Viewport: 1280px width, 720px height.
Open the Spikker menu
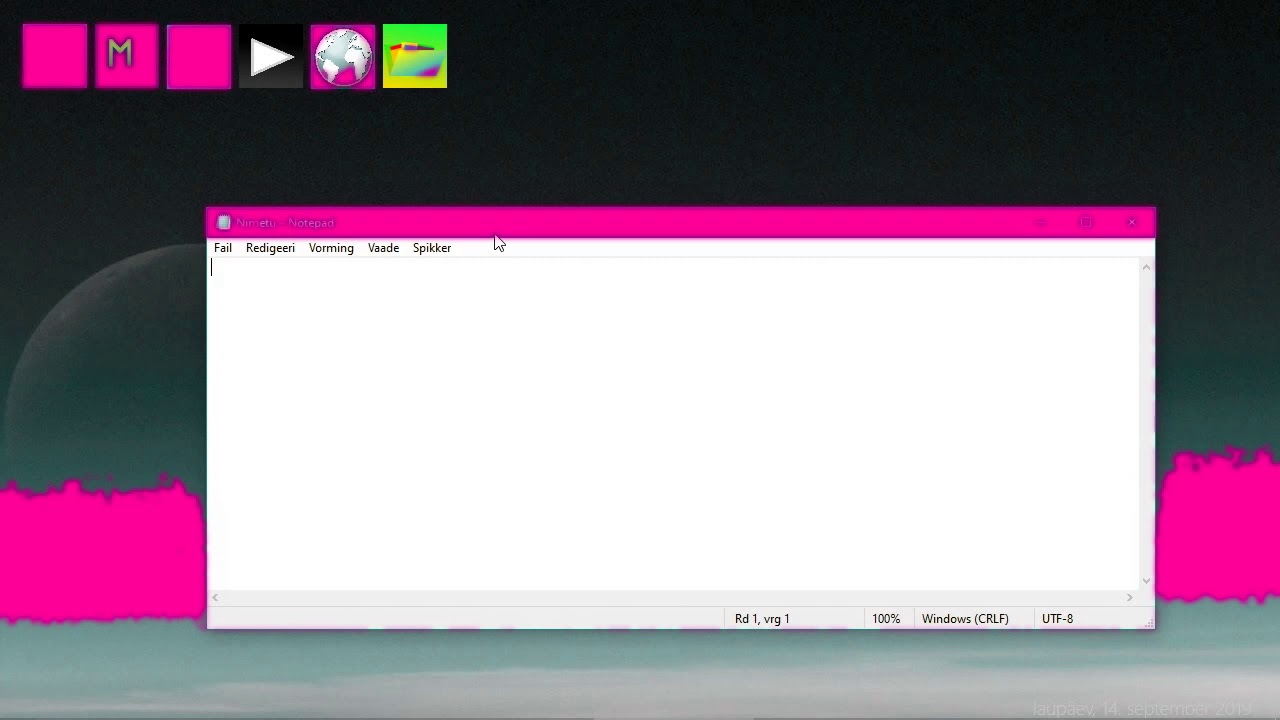432,248
